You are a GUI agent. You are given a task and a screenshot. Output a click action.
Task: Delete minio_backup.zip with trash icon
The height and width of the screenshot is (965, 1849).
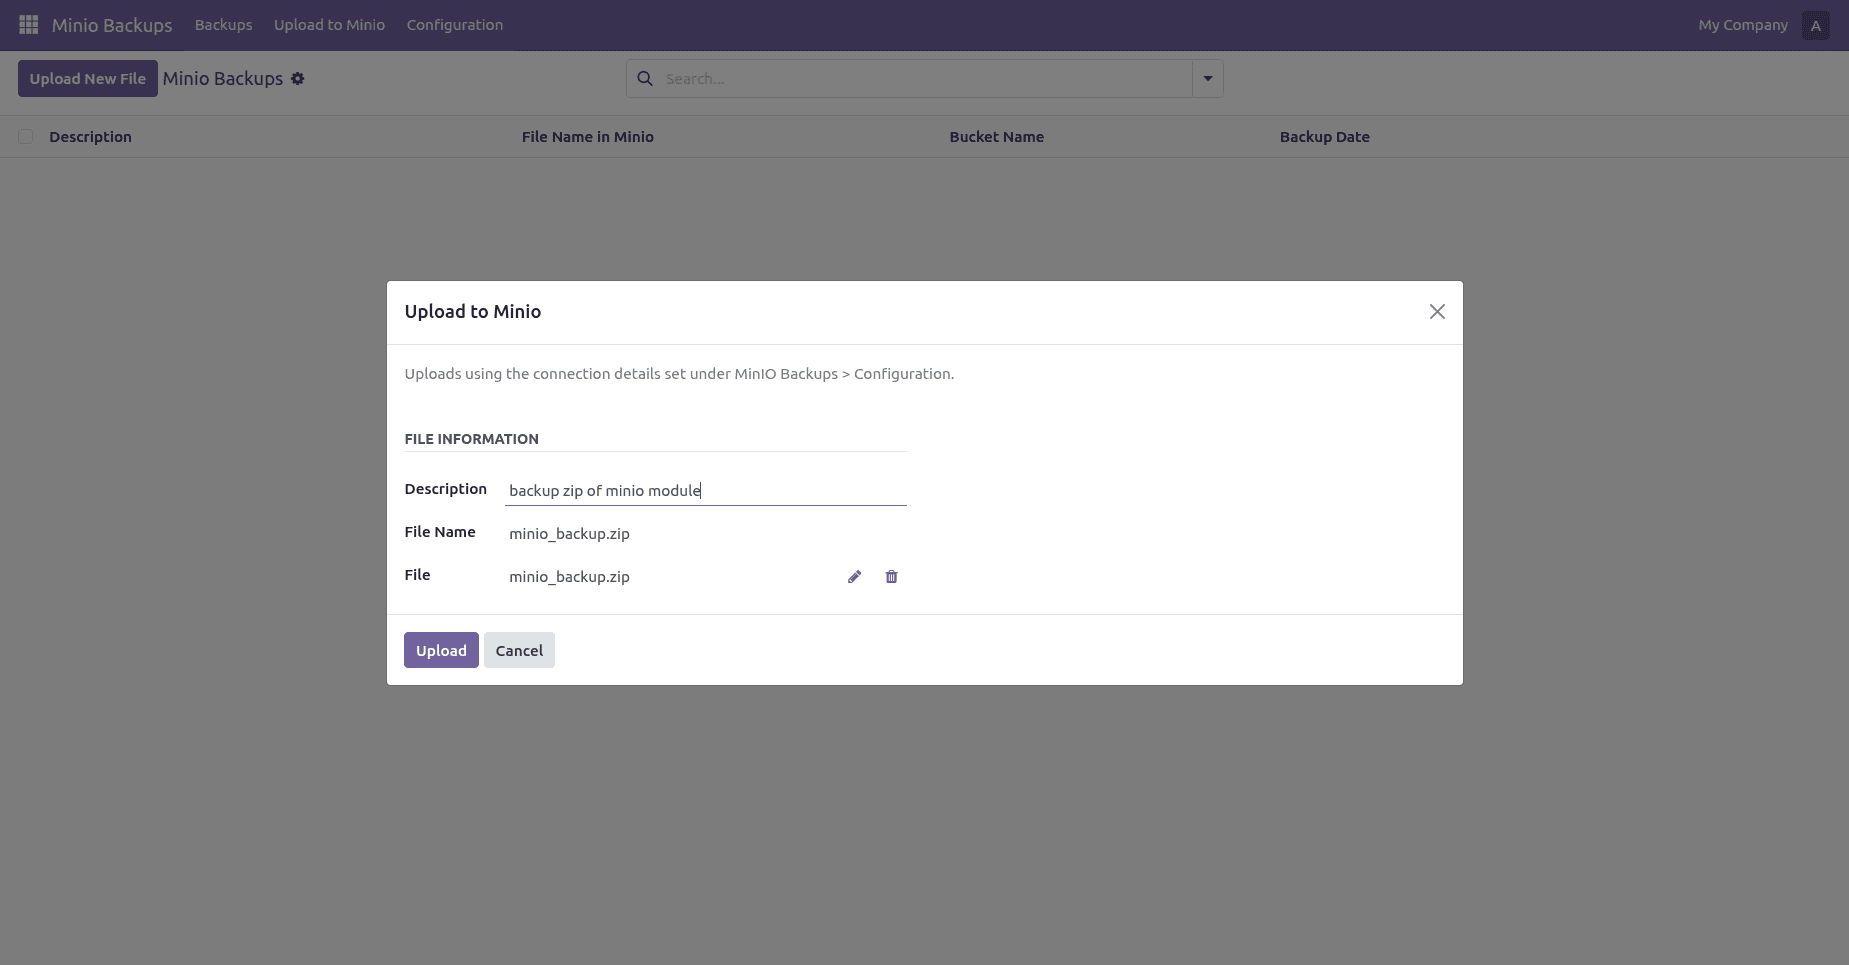(891, 577)
